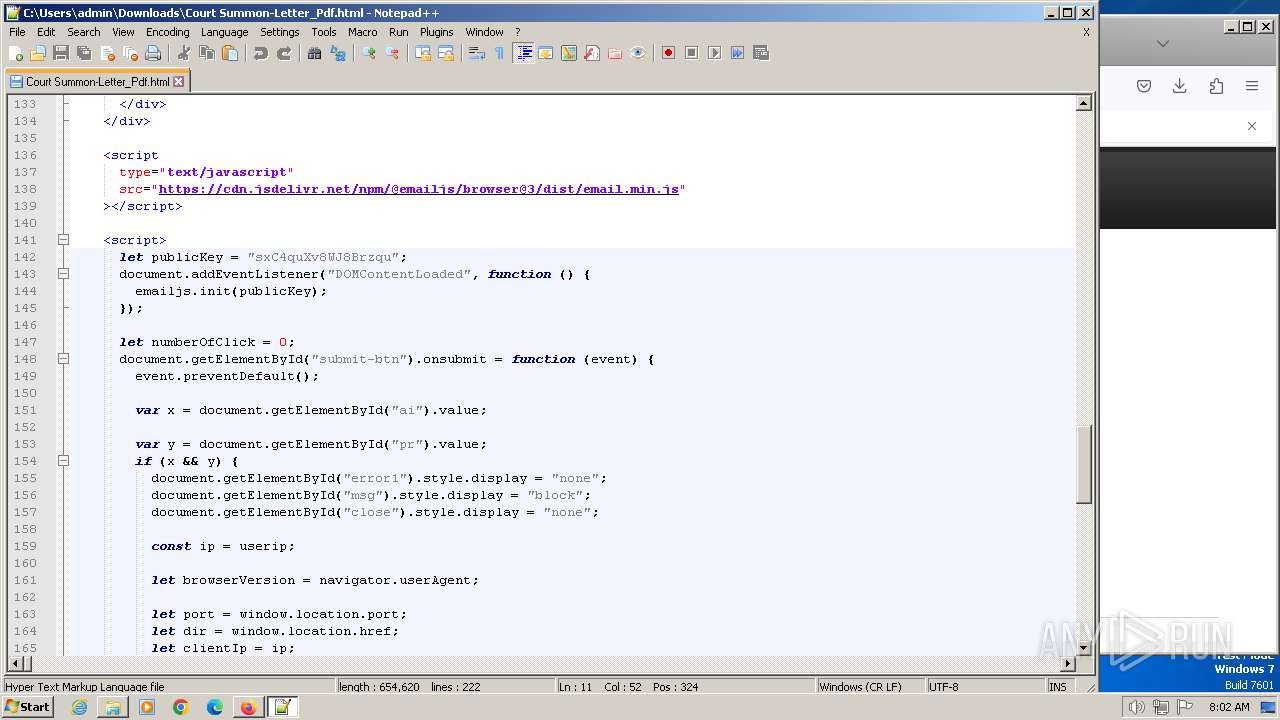Open Firefox downloads icon in browser window

point(1180,86)
